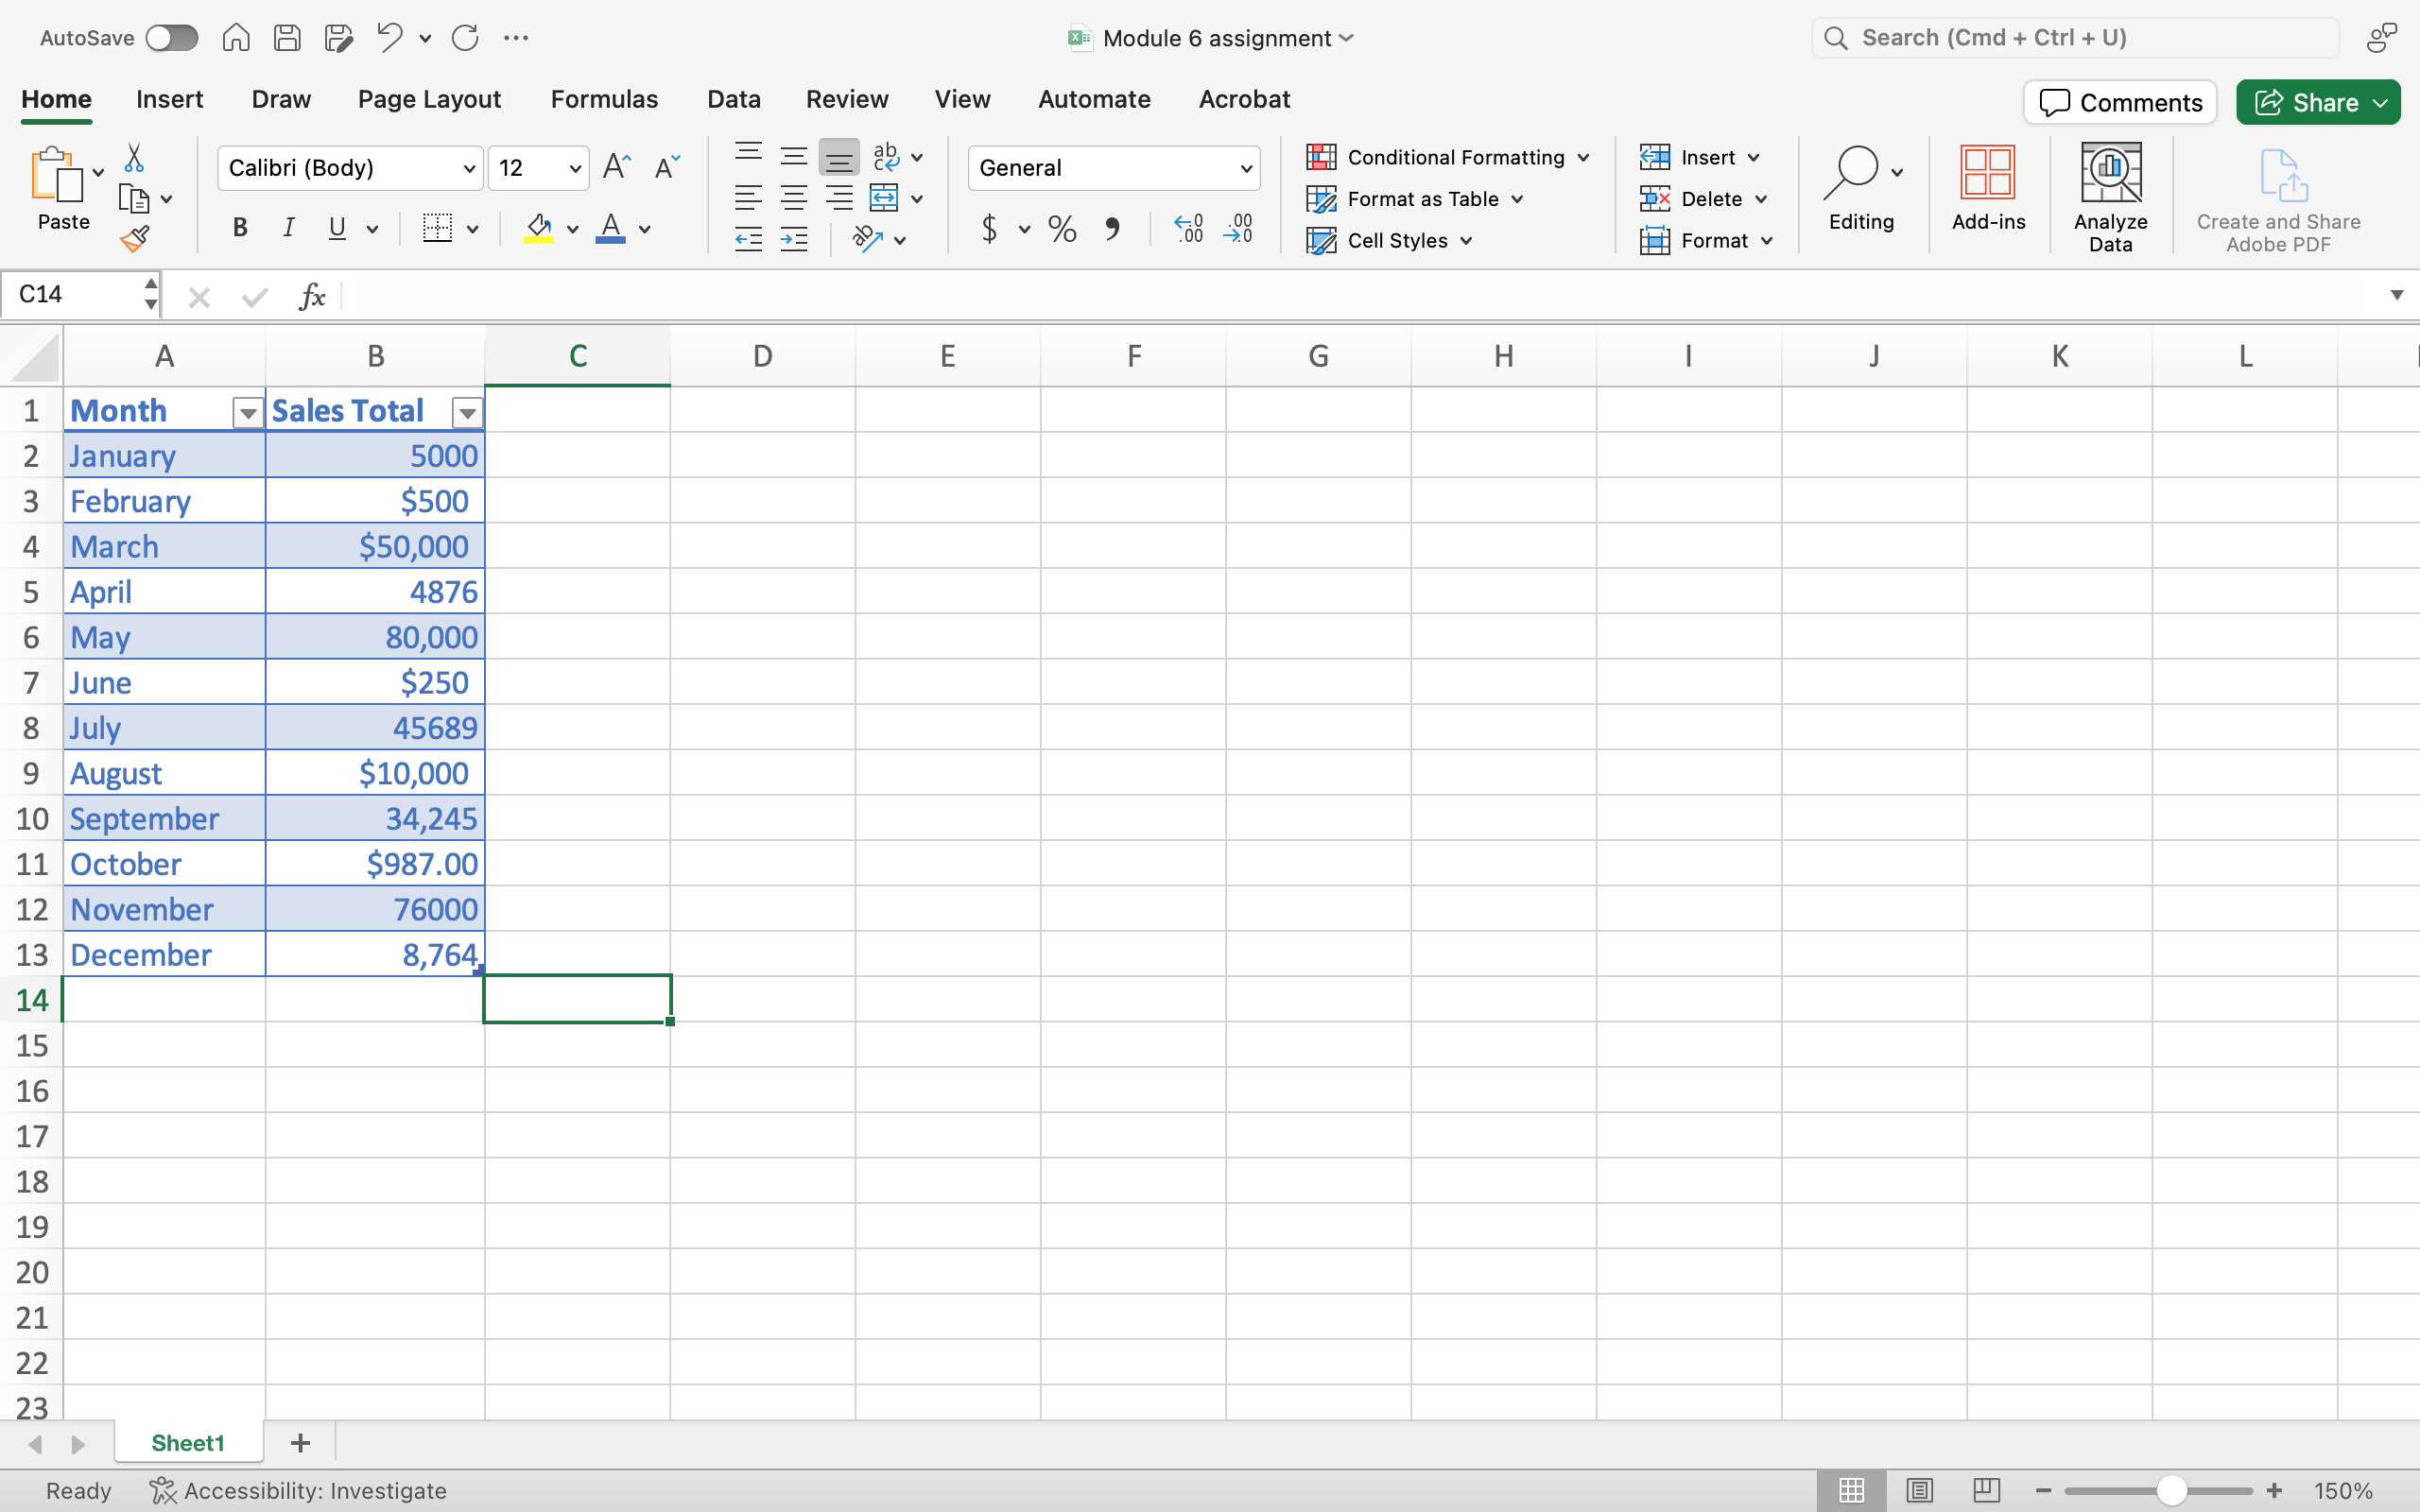Open the Month column filter dropdown

[x=248, y=412]
